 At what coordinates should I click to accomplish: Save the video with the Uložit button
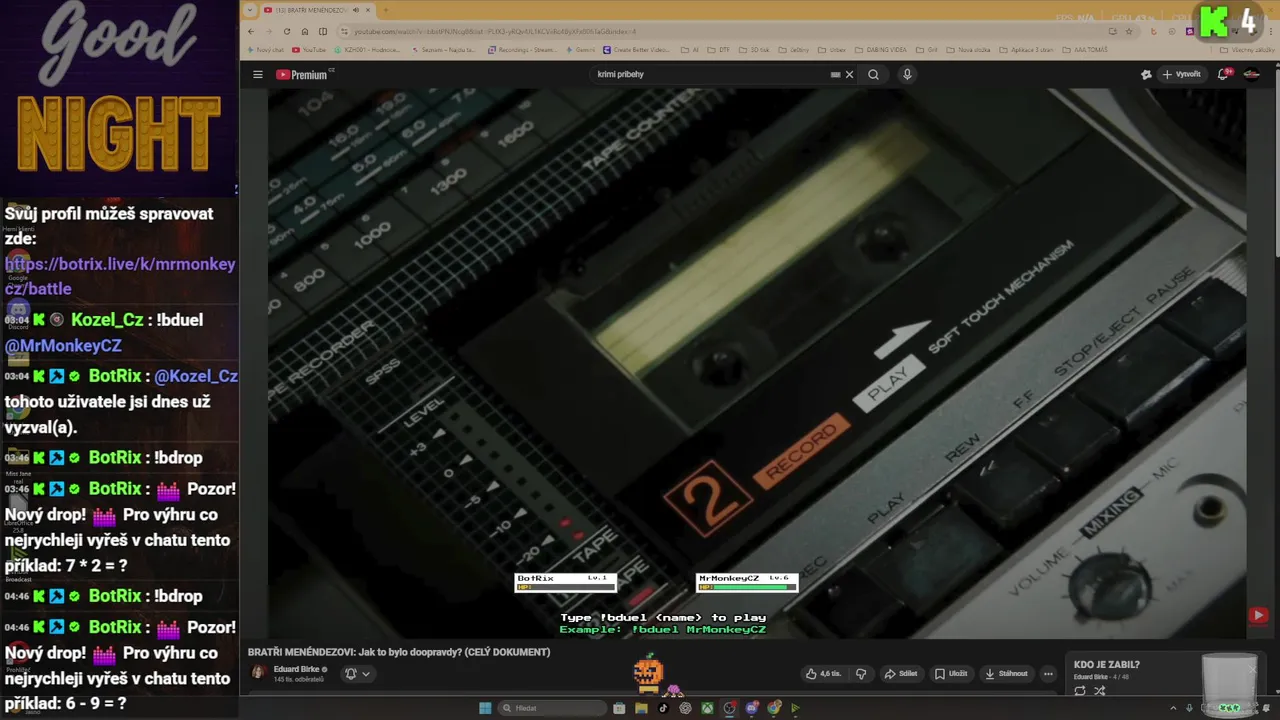(951, 674)
